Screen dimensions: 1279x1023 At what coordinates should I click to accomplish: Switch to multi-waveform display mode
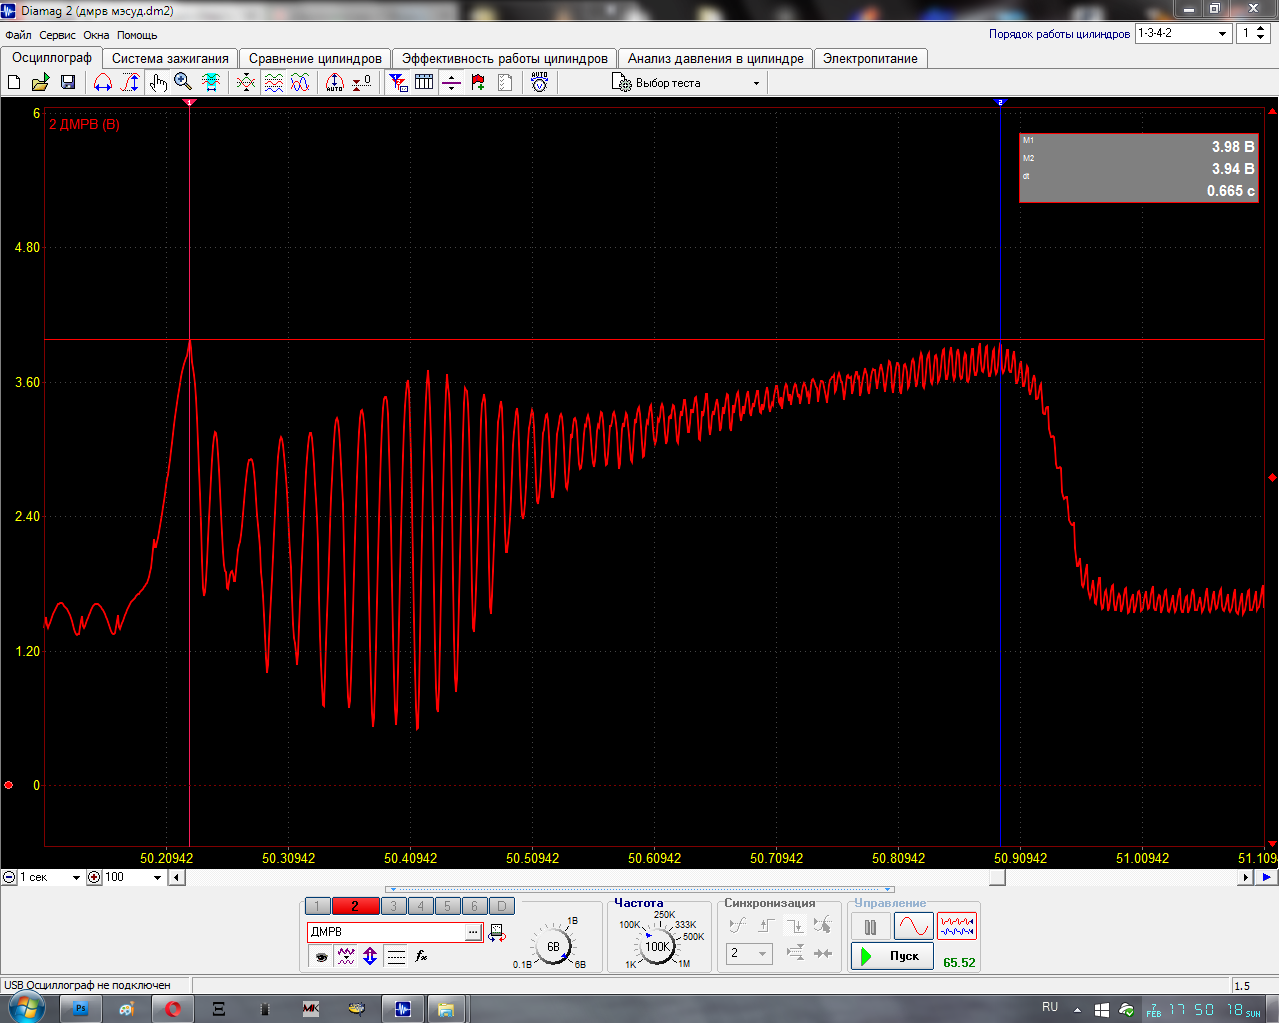[957, 926]
